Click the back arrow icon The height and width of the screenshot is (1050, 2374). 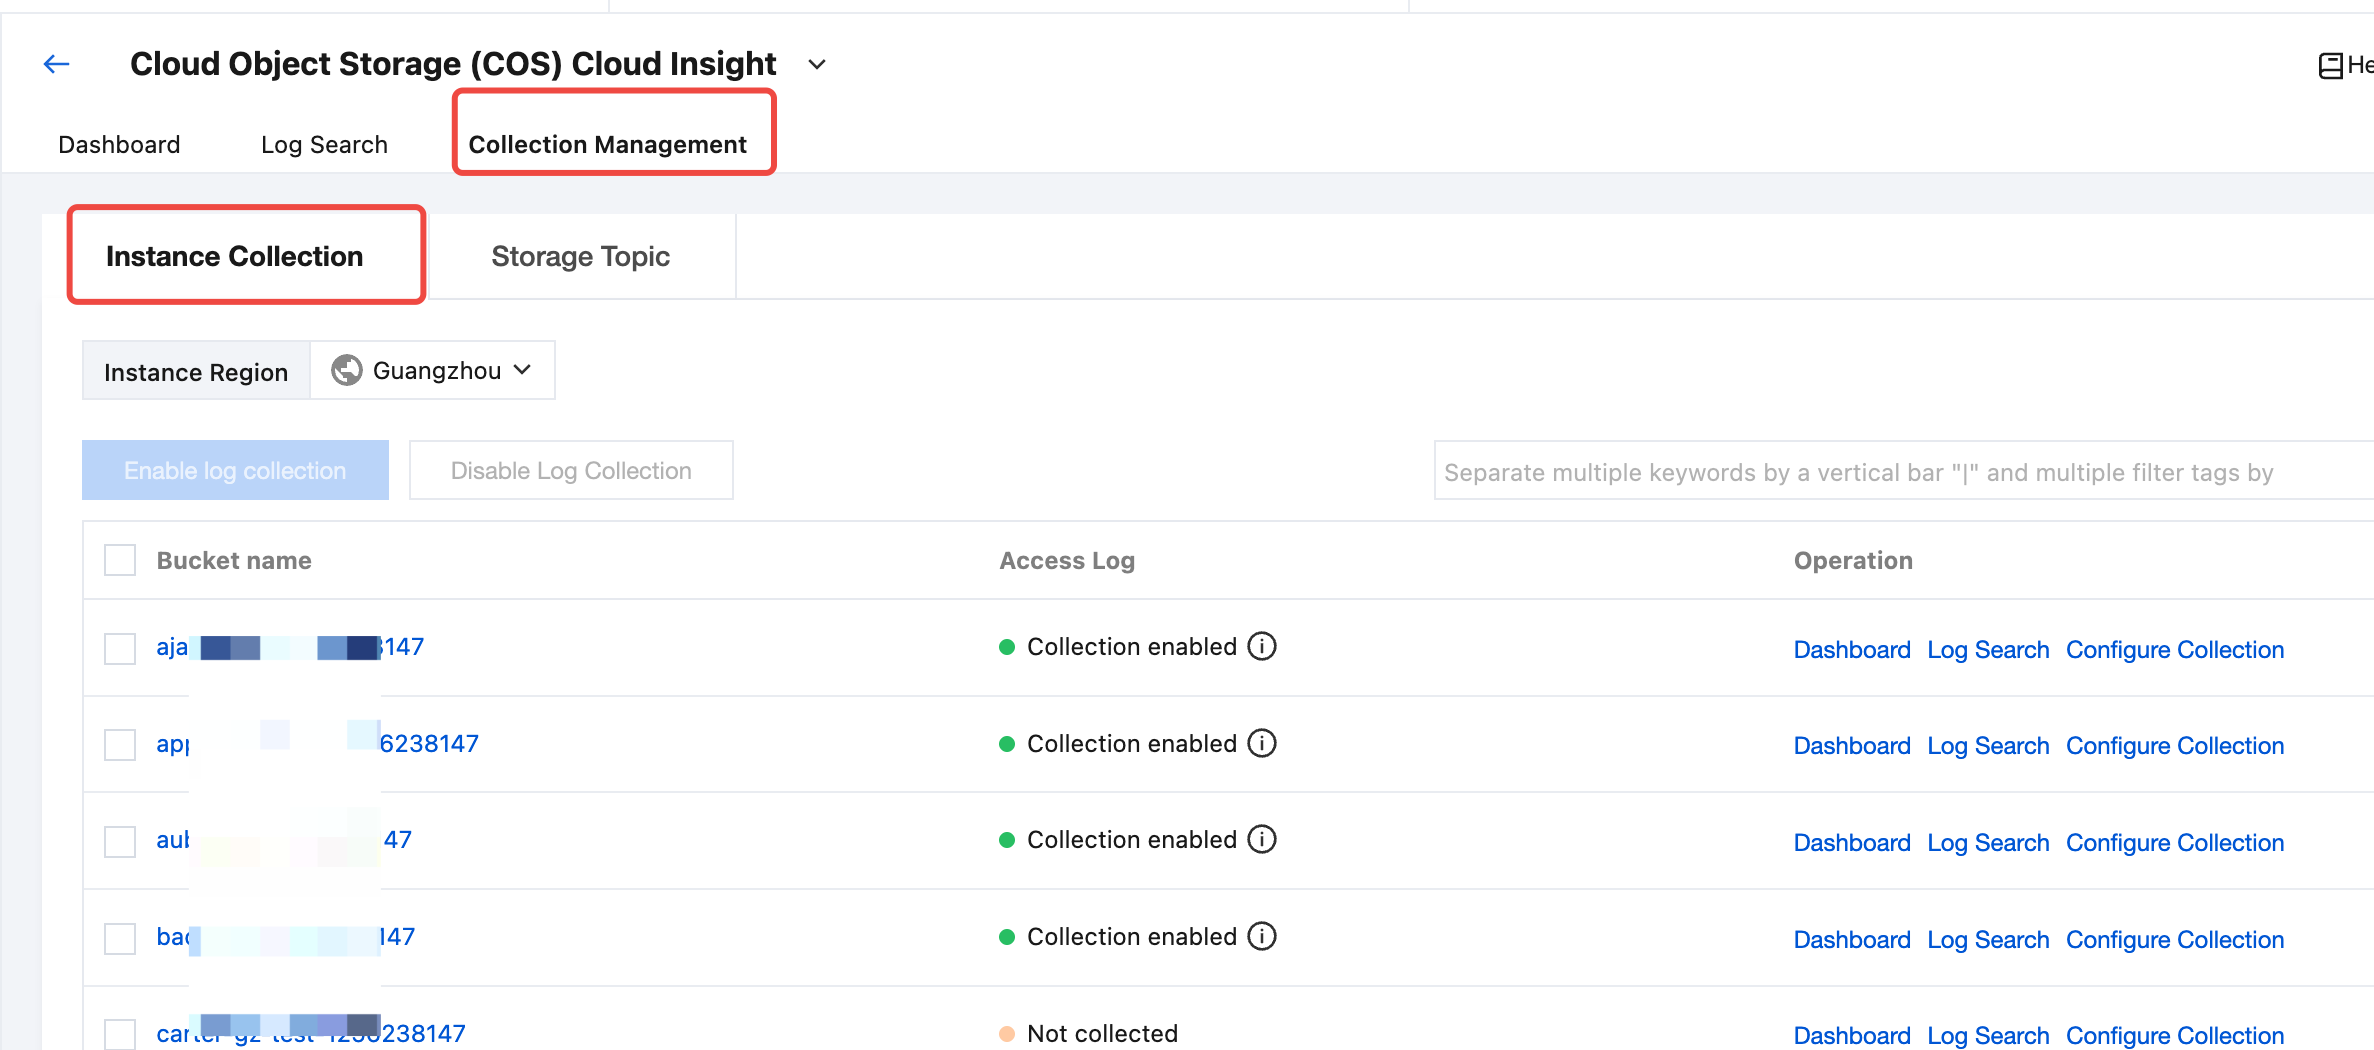point(57,65)
